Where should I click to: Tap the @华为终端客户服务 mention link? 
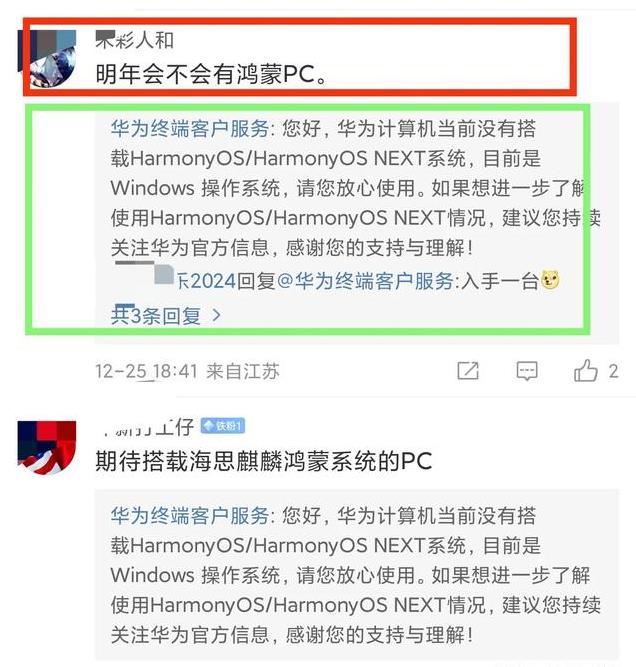[x=365, y=281]
